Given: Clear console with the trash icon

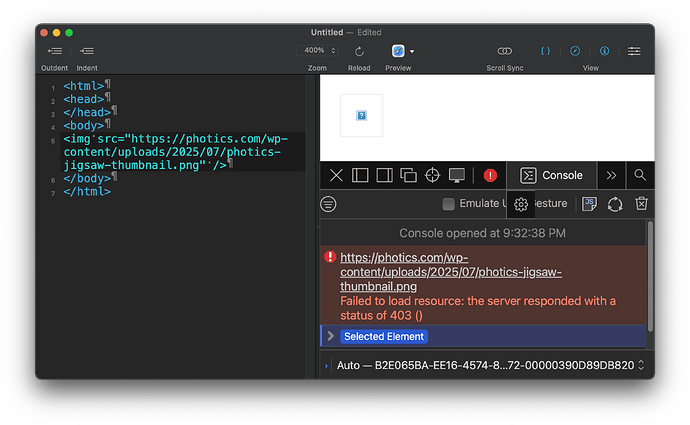Looking at the screenshot, I should coord(642,204).
